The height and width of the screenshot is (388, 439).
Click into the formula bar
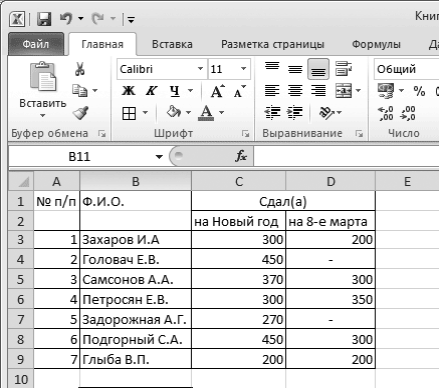[x=347, y=157]
